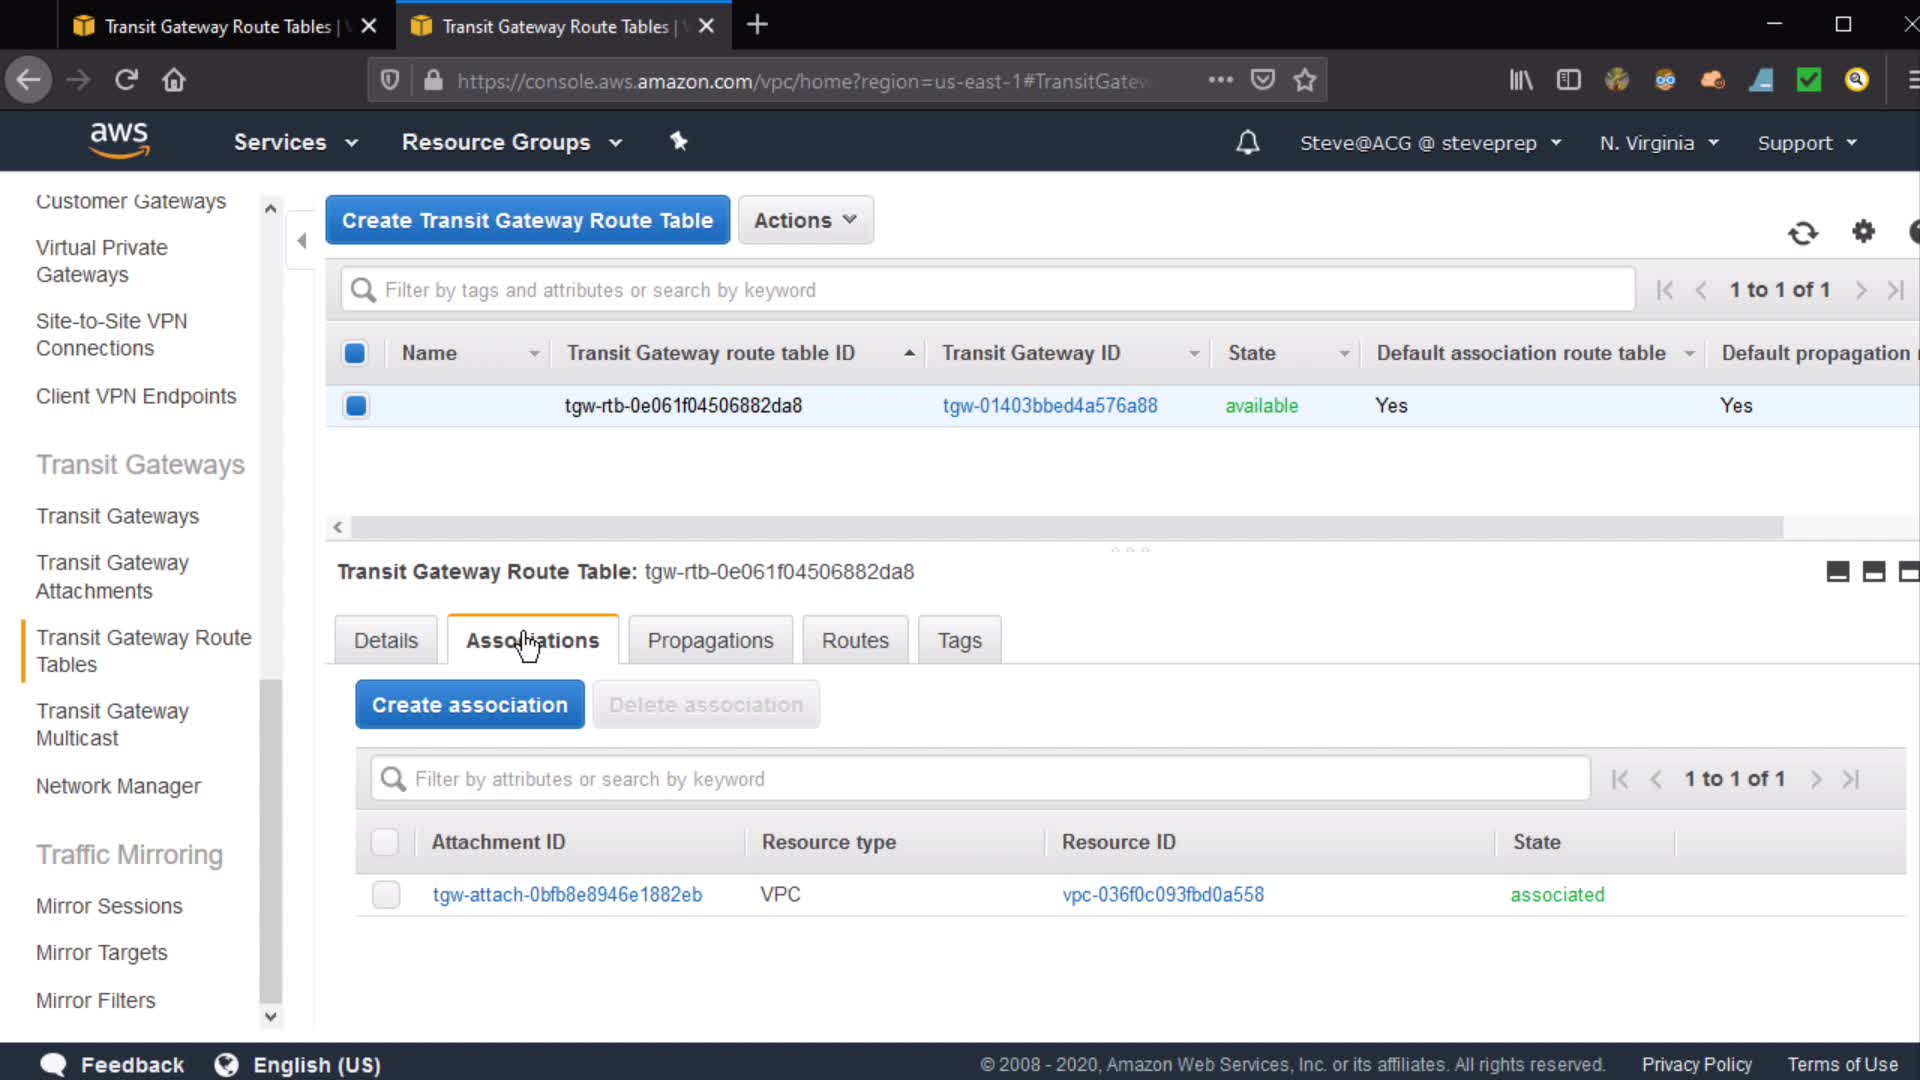Refresh the route tables list

1803,233
